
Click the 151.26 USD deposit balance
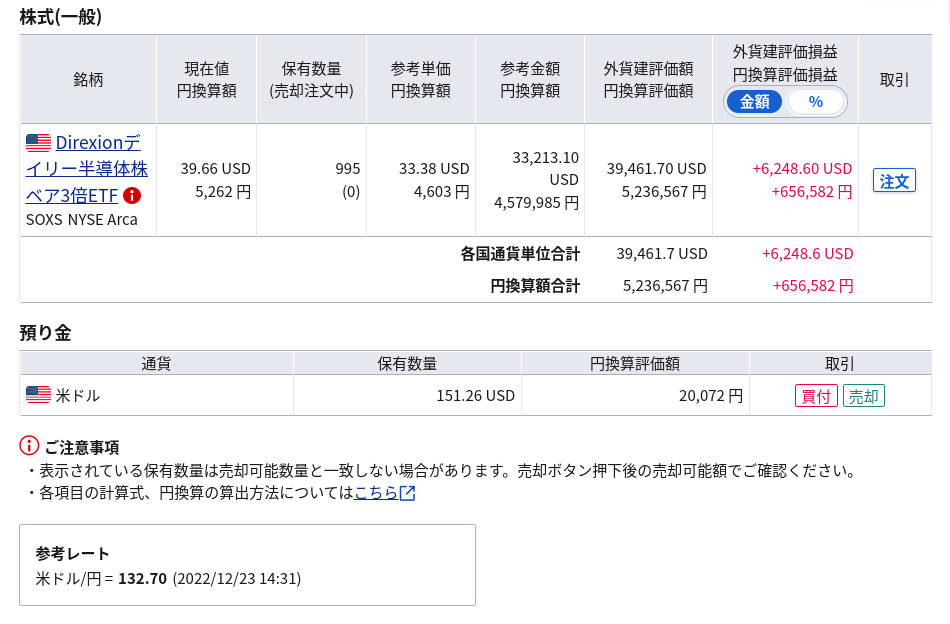[476, 396]
